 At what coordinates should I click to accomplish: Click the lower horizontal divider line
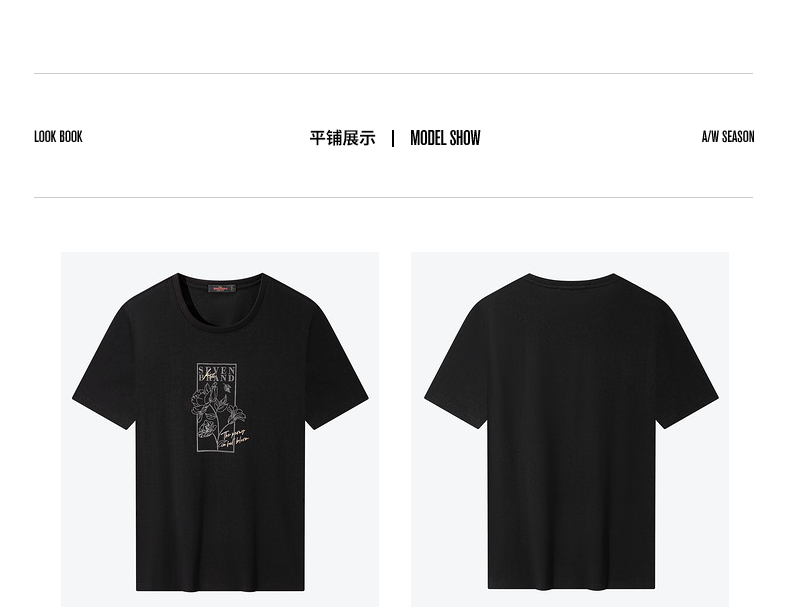point(393,197)
